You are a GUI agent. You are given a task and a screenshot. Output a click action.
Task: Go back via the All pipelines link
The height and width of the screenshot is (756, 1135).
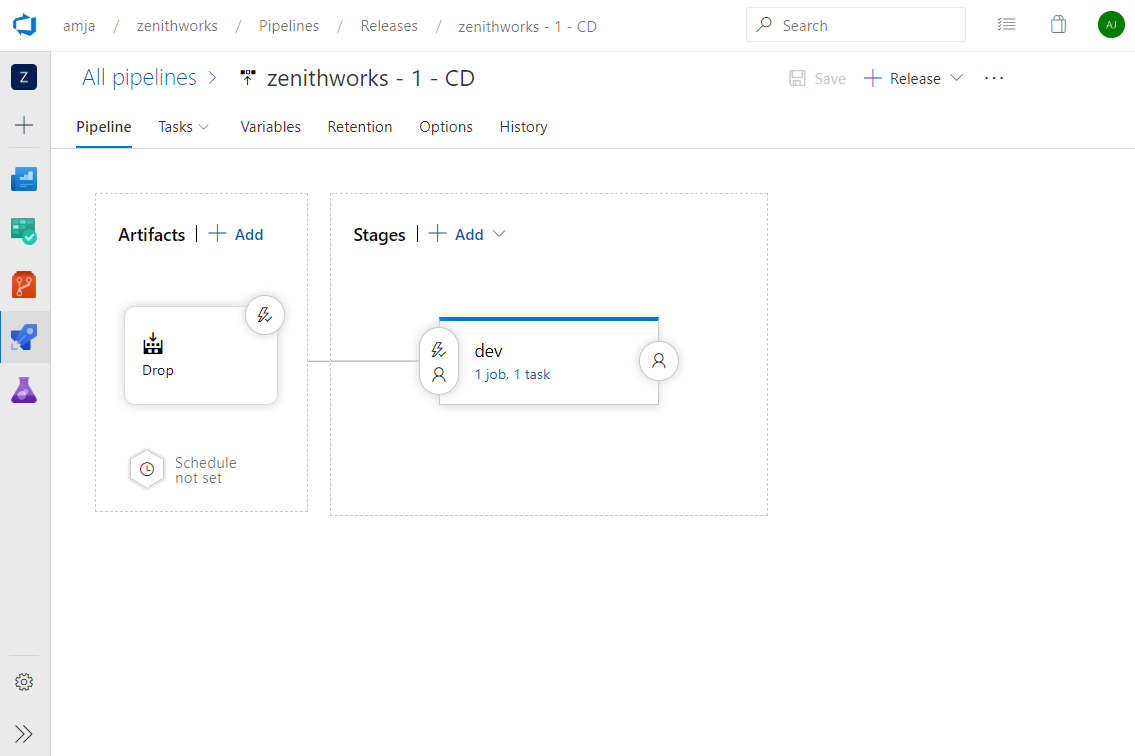coord(140,77)
